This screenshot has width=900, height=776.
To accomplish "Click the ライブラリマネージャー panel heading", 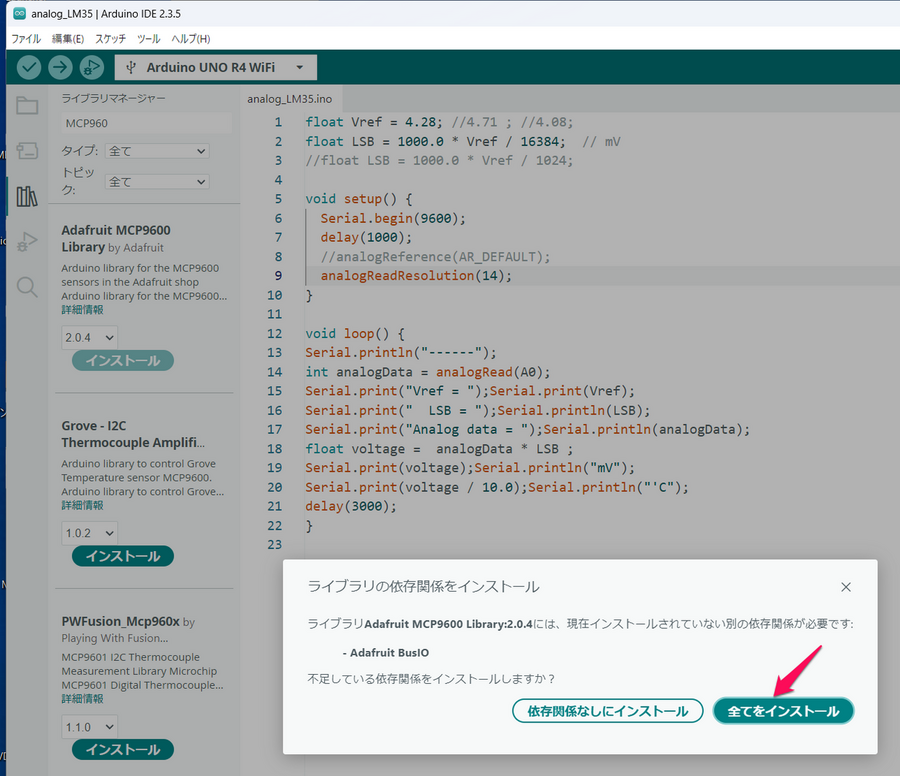I will pyautogui.click(x=114, y=99).
